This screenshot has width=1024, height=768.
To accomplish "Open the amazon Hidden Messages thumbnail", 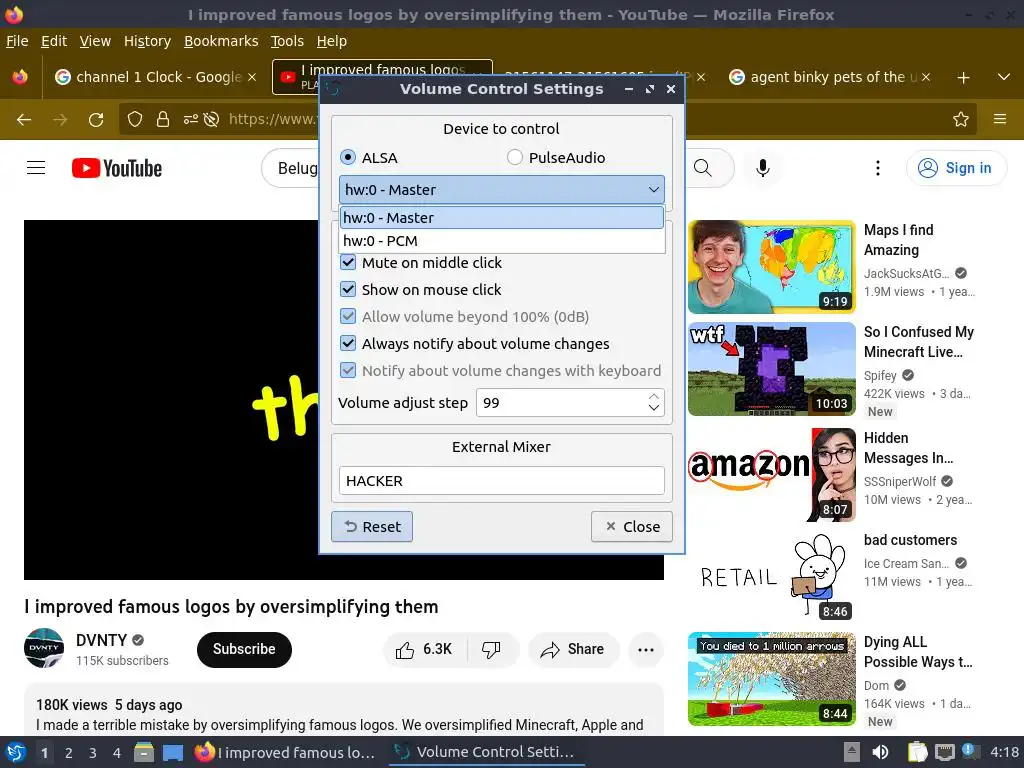I will coord(771,475).
